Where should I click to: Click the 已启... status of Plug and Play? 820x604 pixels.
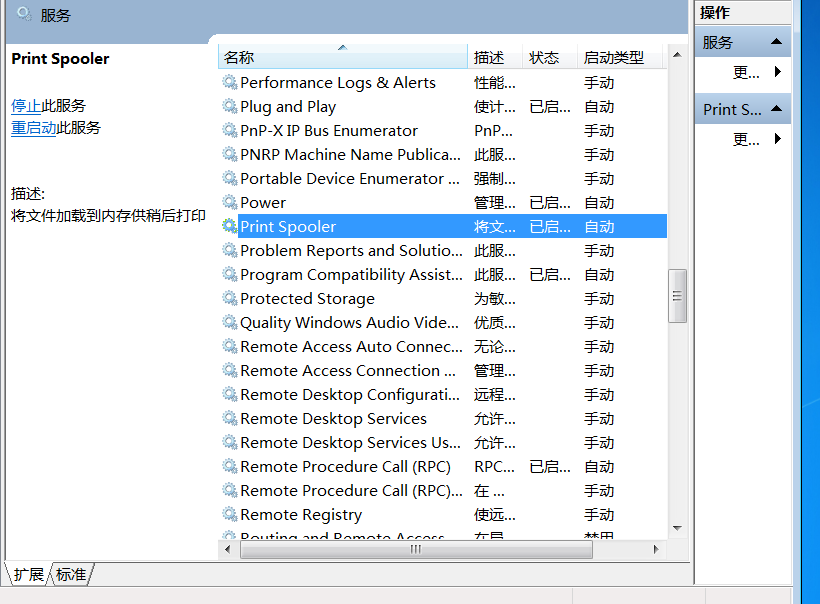pyautogui.click(x=550, y=107)
